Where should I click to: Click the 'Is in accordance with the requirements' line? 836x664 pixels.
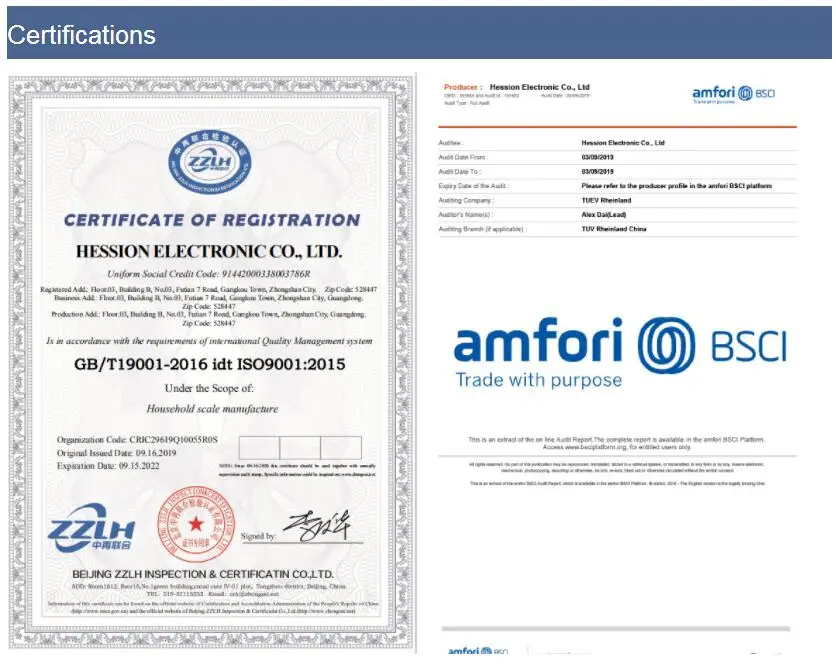(209, 341)
